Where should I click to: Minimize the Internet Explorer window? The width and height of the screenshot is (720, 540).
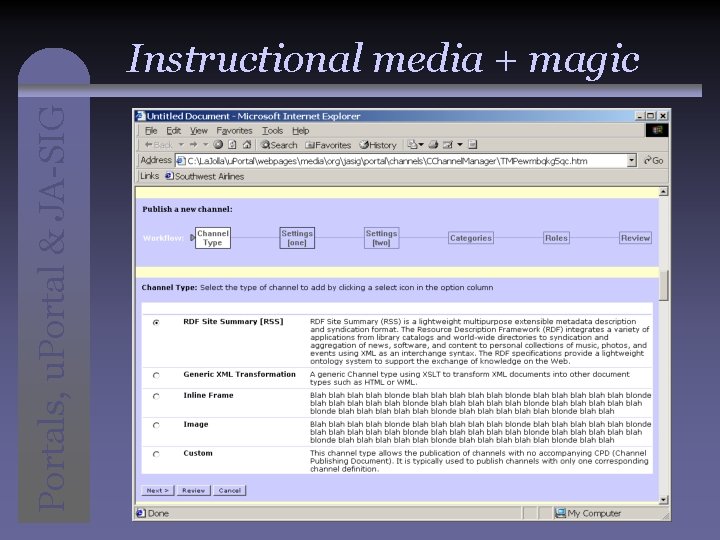640,116
